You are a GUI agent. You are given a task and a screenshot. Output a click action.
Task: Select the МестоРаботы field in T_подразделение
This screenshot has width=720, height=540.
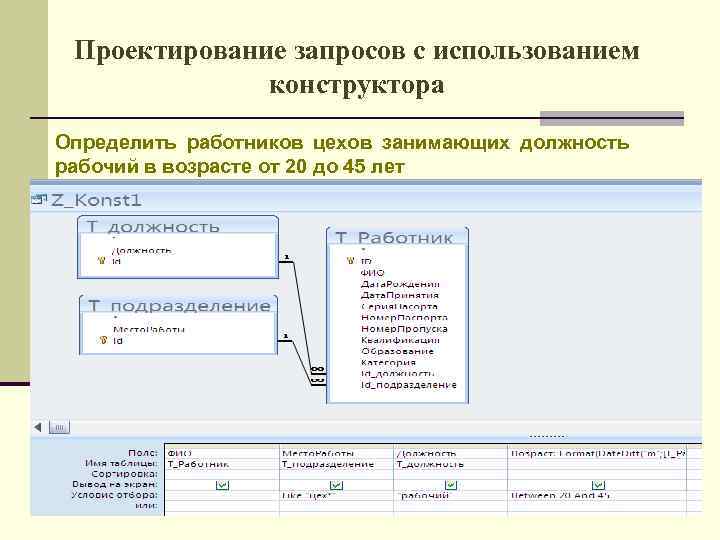(149, 330)
